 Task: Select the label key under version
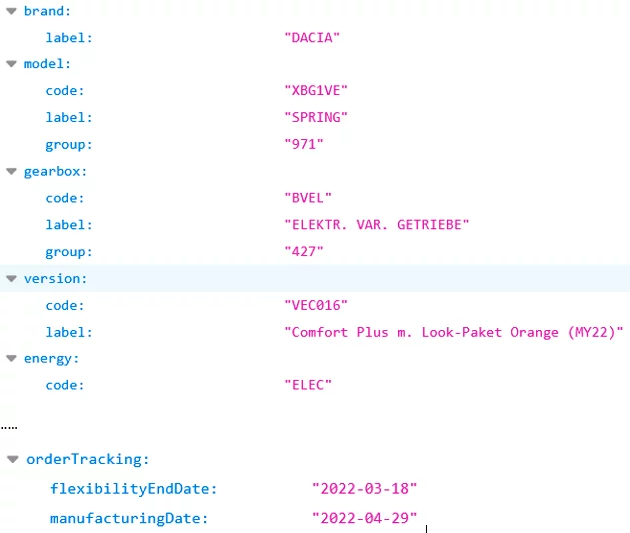coord(69,332)
